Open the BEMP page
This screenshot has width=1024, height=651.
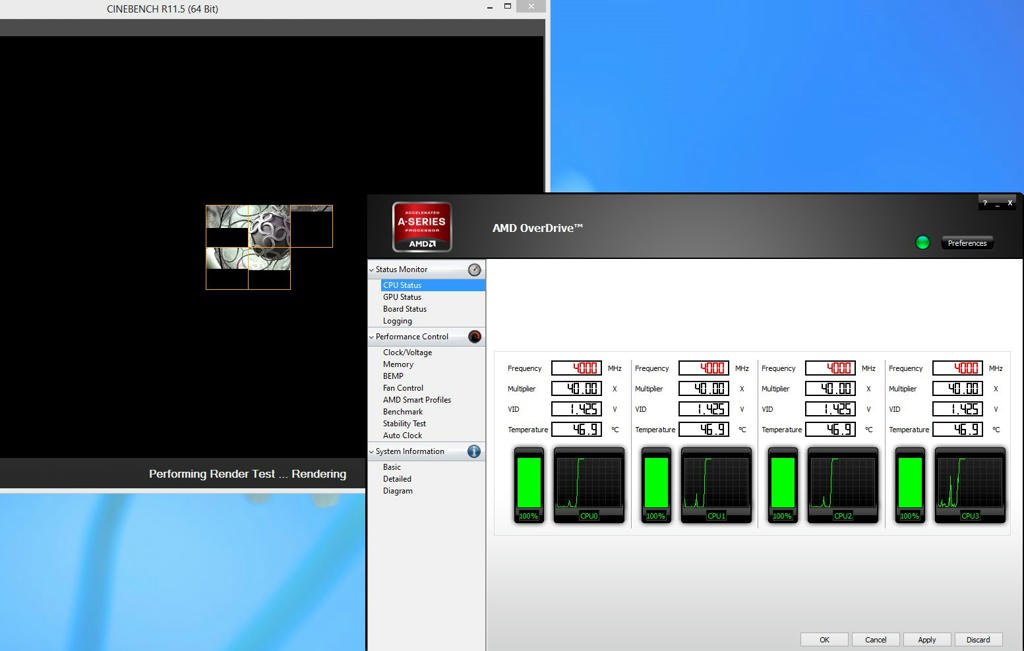[x=392, y=376]
